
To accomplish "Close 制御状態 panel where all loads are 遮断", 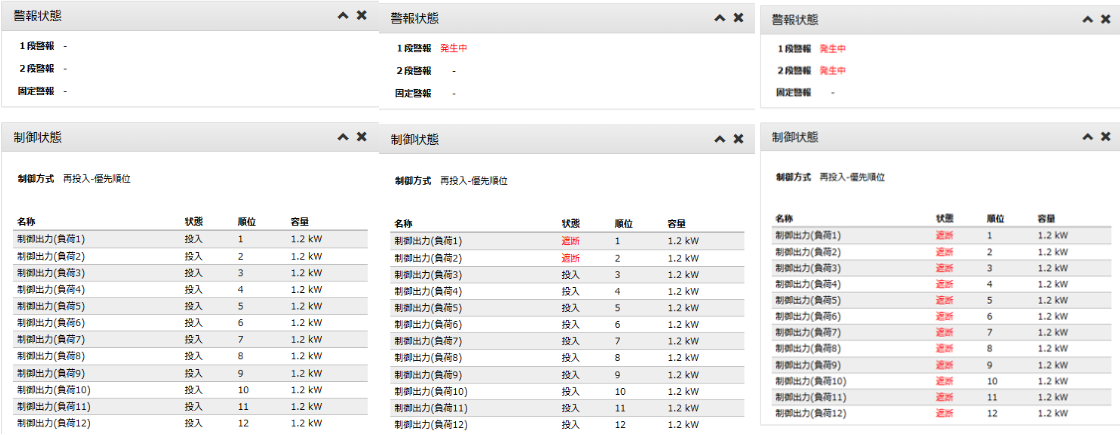I will (1105, 136).
